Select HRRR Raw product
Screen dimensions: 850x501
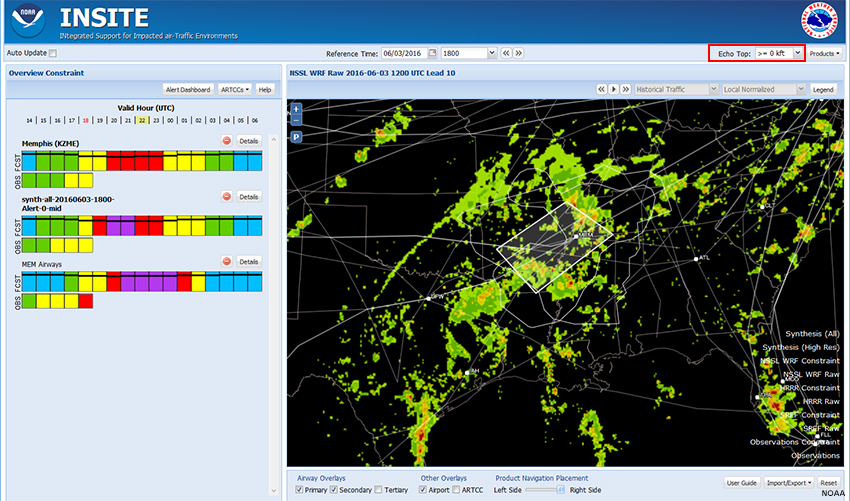coord(821,402)
